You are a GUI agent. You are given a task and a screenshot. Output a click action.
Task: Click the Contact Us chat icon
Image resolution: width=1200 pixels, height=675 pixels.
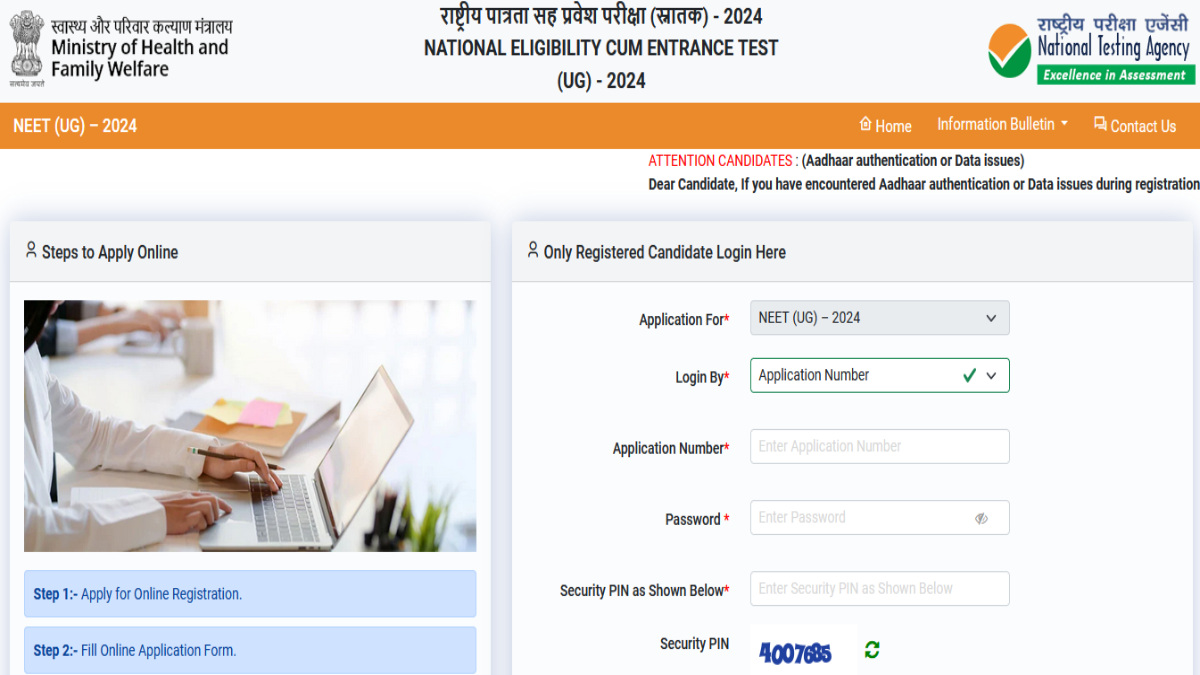tap(1098, 125)
